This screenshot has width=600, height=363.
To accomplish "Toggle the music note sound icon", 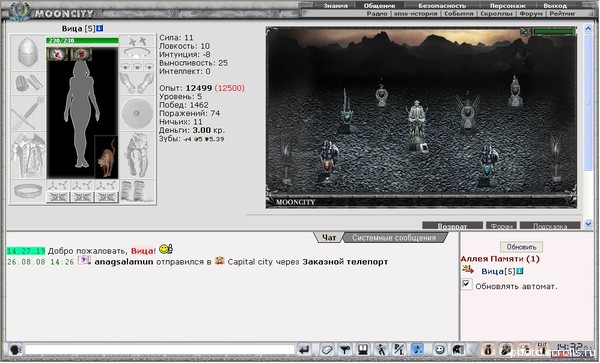I will tap(417, 349).
